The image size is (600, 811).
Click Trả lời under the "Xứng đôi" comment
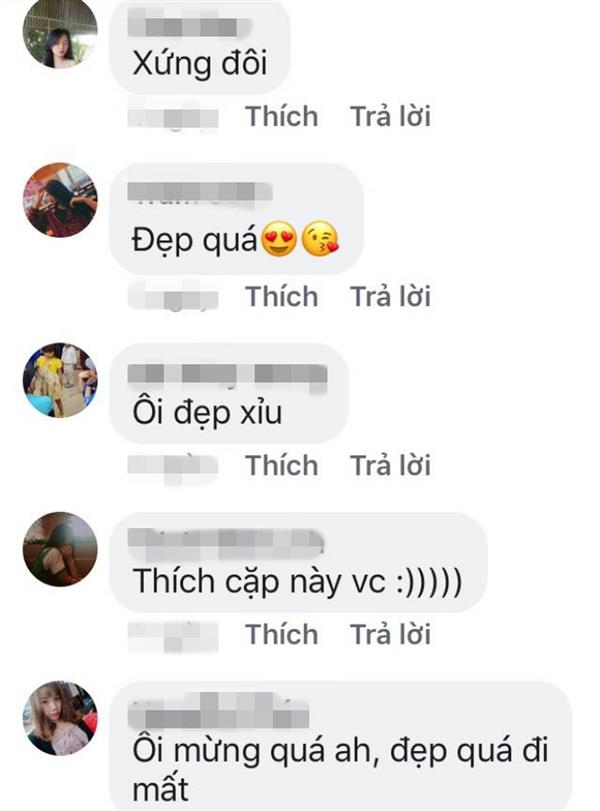pos(391,116)
